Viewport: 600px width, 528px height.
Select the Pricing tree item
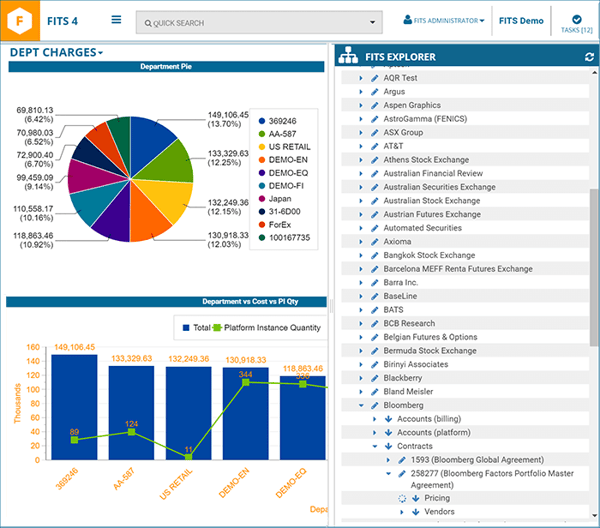pyautogui.click(x=437, y=498)
